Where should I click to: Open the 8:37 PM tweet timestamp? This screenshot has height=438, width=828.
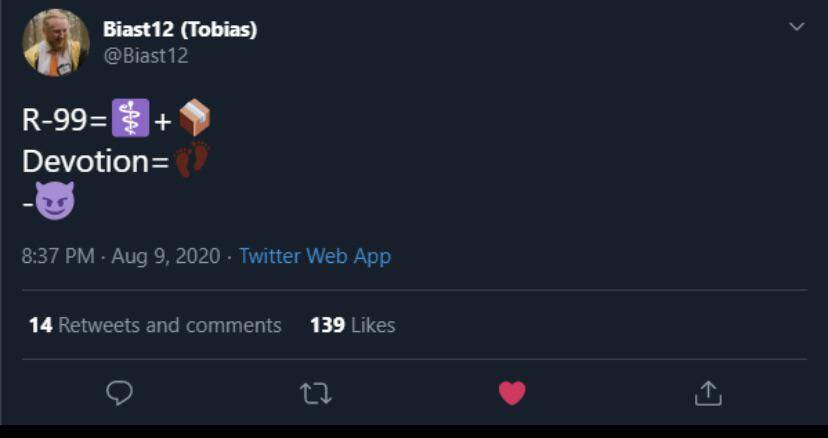[x=58, y=256]
